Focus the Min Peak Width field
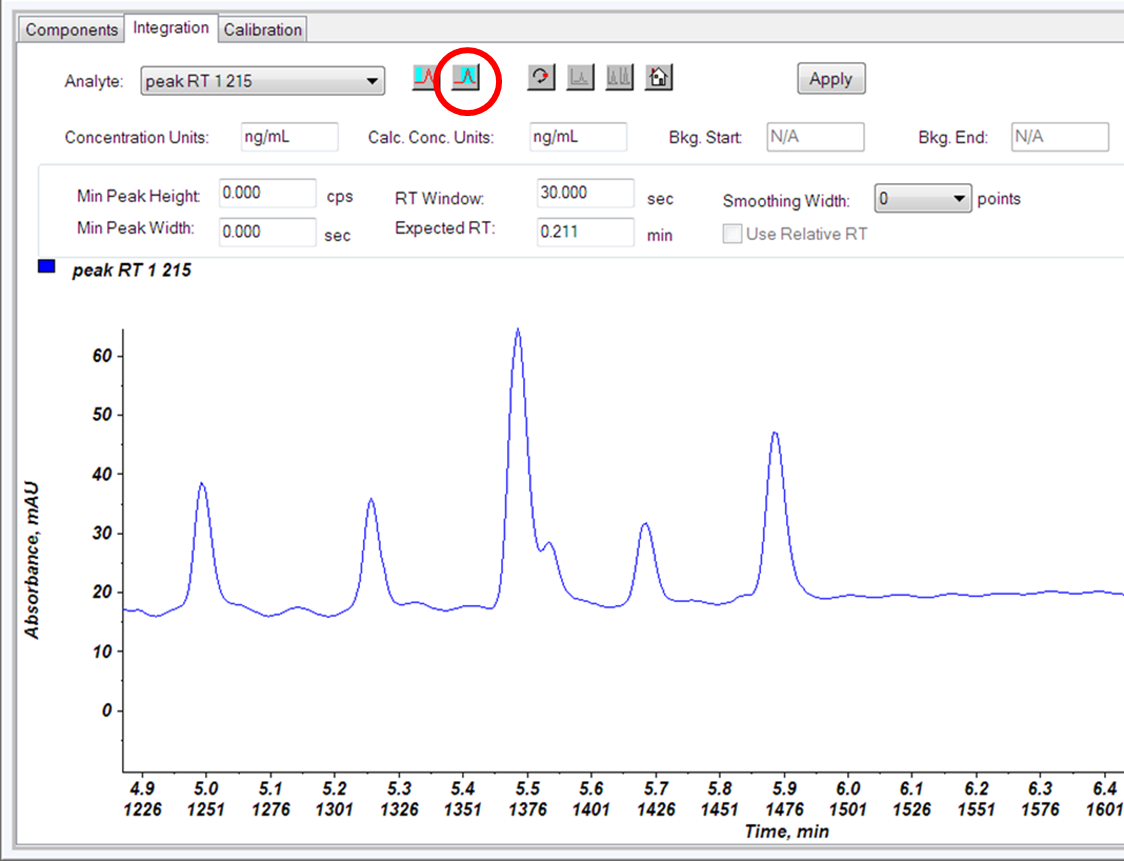This screenshot has width=1124, height=861. click(x=267, y=231)
